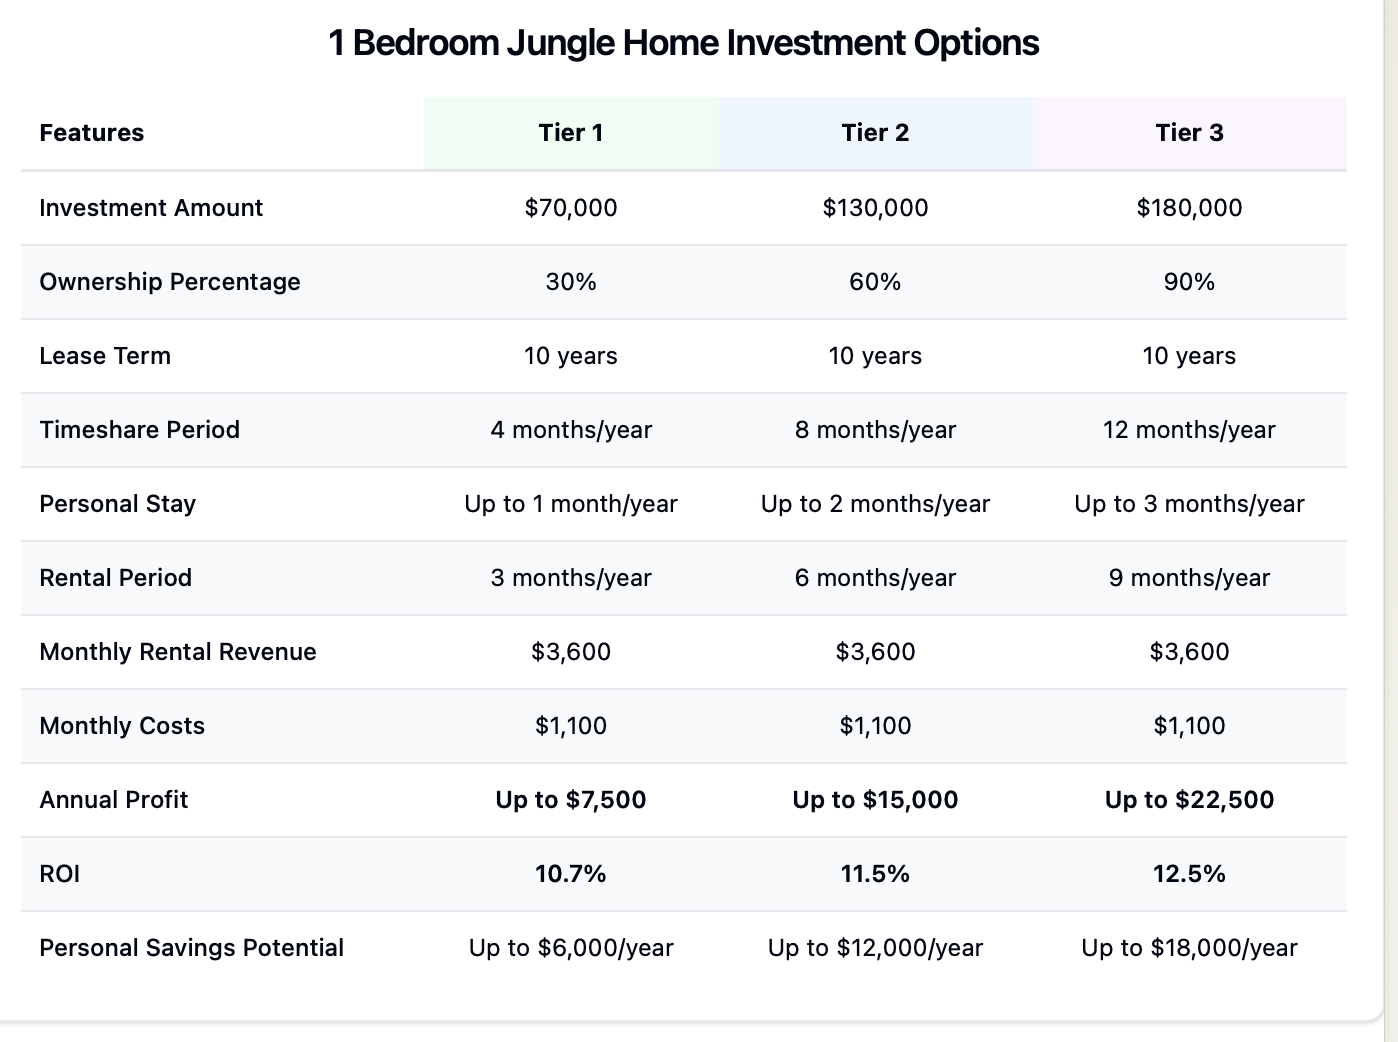Click the Monthly Costs row label
The height and width of the screenshot is (1042, 1398).
coord(122,726)
